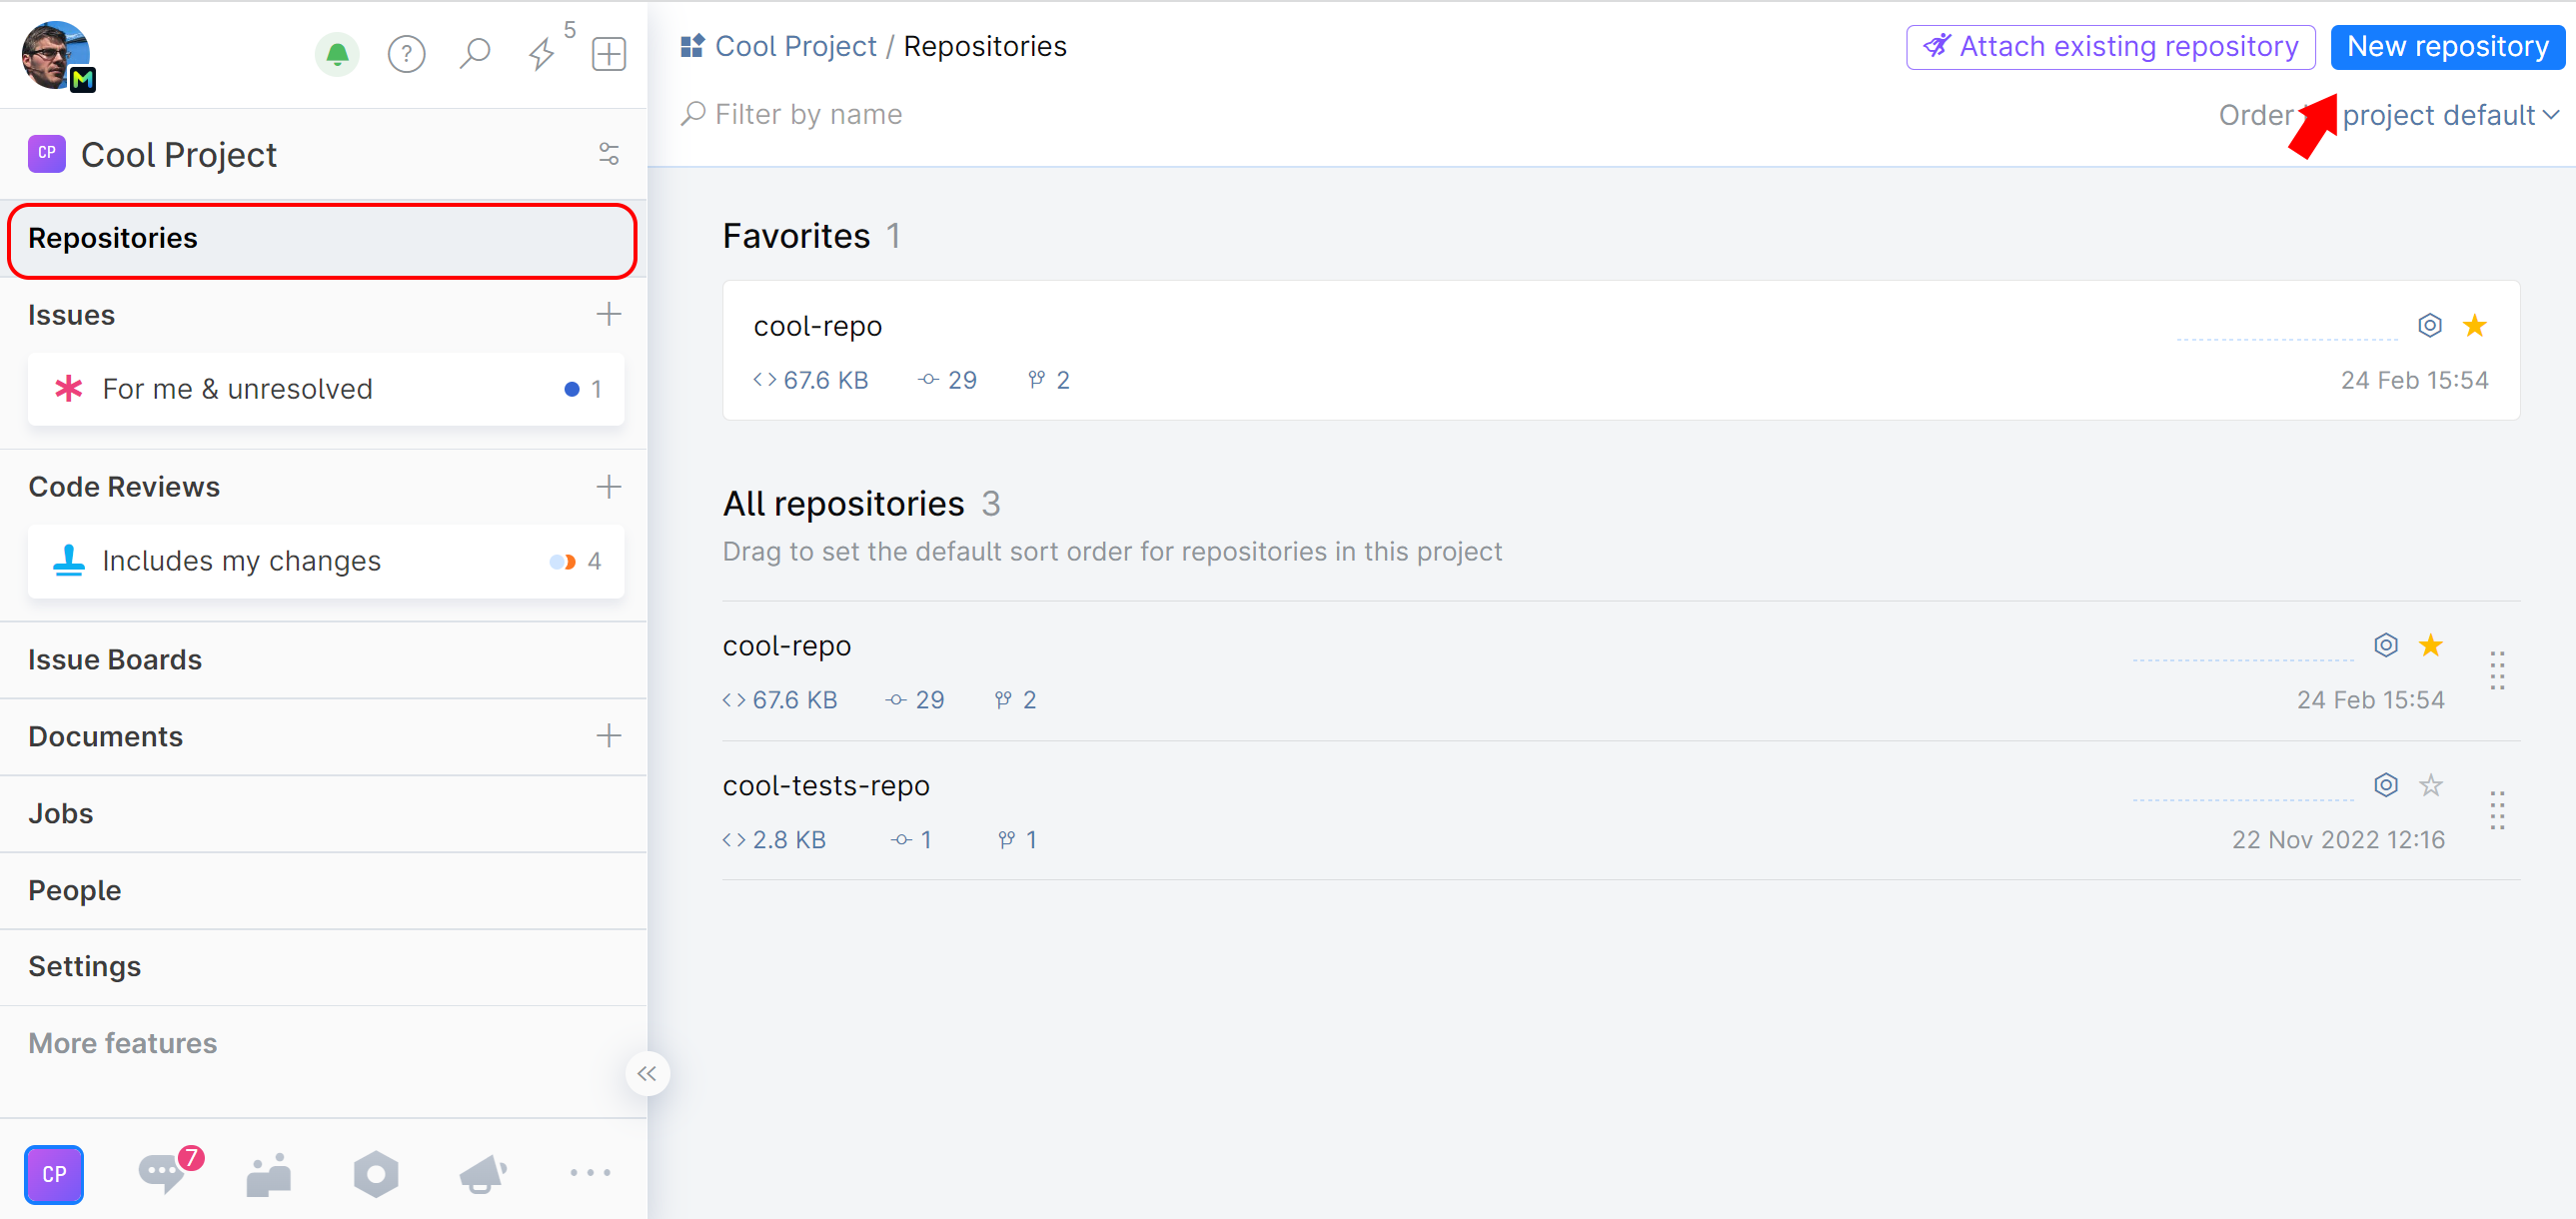This screenshot has width=2576, height=1219.
Task: Open Issue Boards from the sidebar
Action: (x=114, y=659)
